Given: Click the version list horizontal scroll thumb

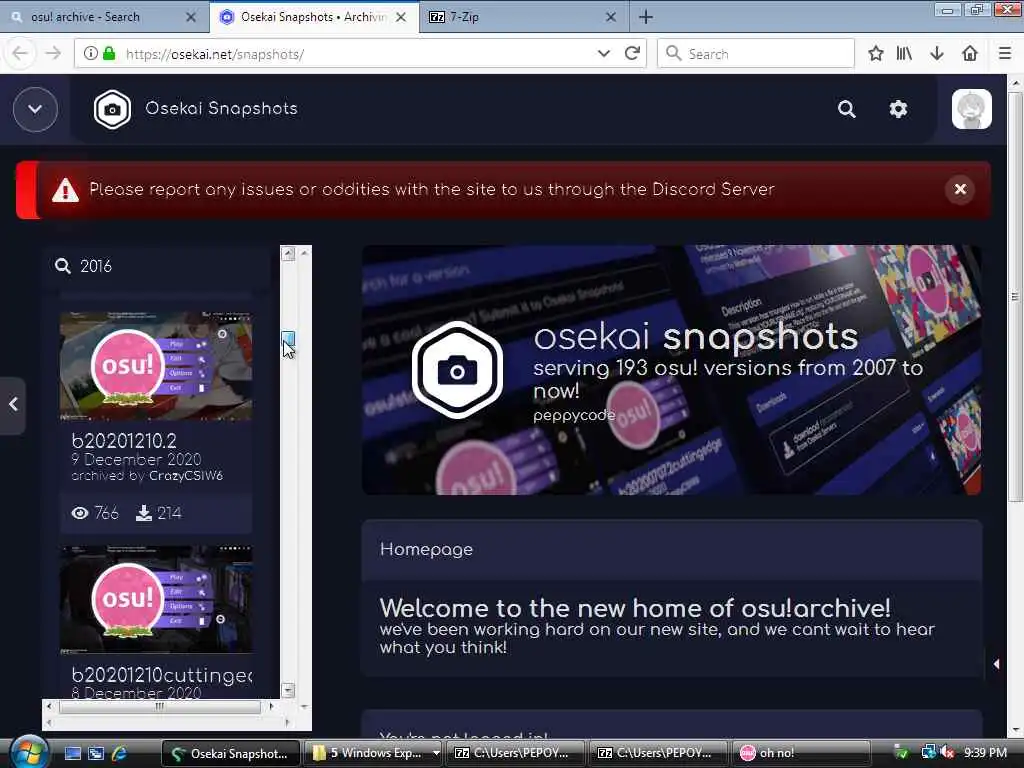Looking at the screenshot, I should 160,706.
